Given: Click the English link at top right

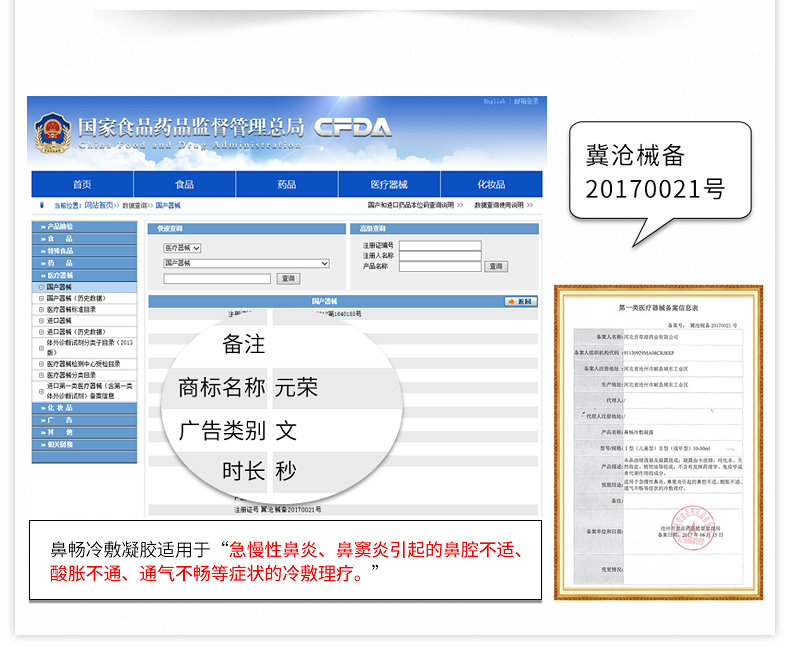Looking at the screenshot, I should [494, 101].
